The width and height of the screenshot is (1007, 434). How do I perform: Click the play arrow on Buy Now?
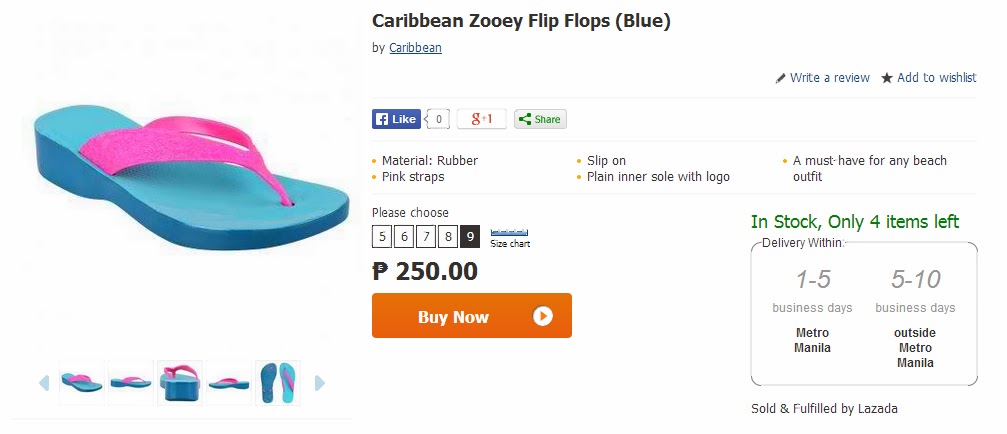(543, 316)
